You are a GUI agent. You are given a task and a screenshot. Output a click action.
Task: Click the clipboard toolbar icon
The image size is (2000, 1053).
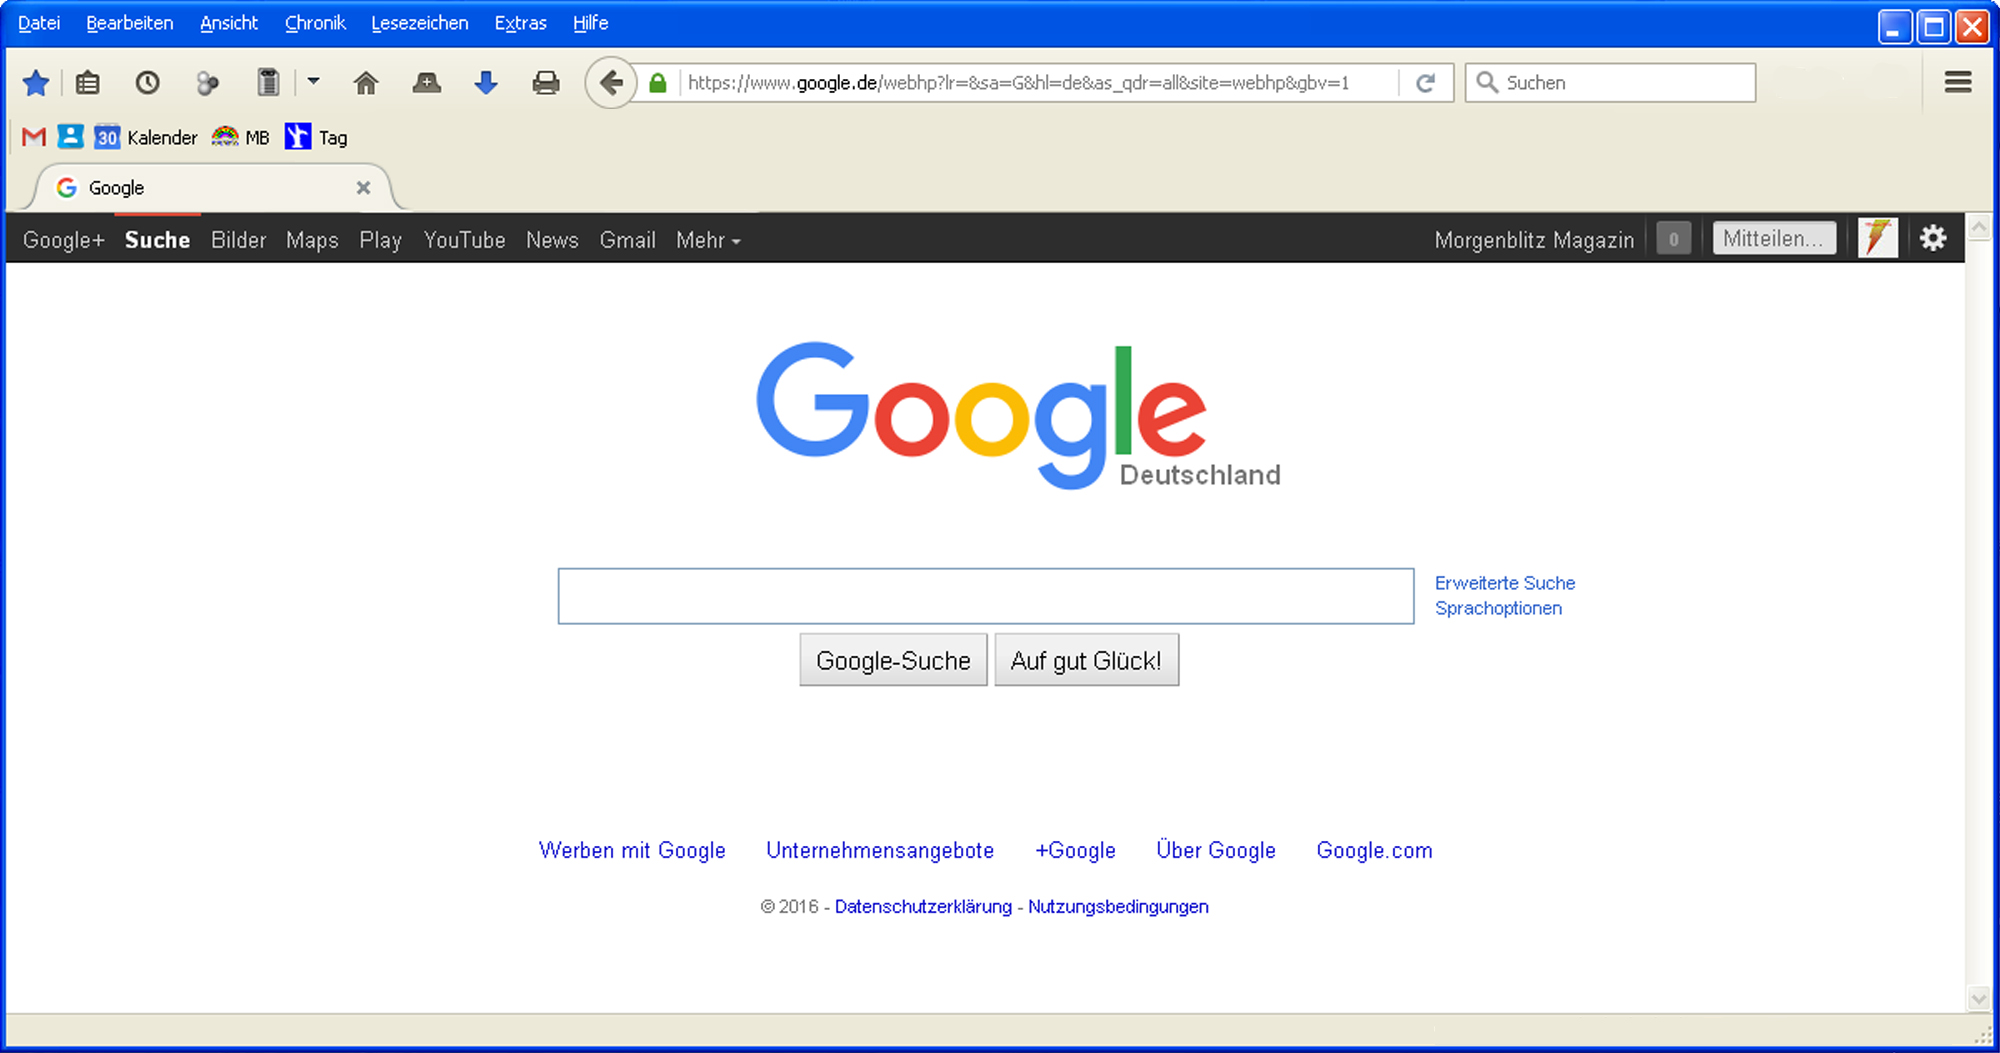click(267, 82)
